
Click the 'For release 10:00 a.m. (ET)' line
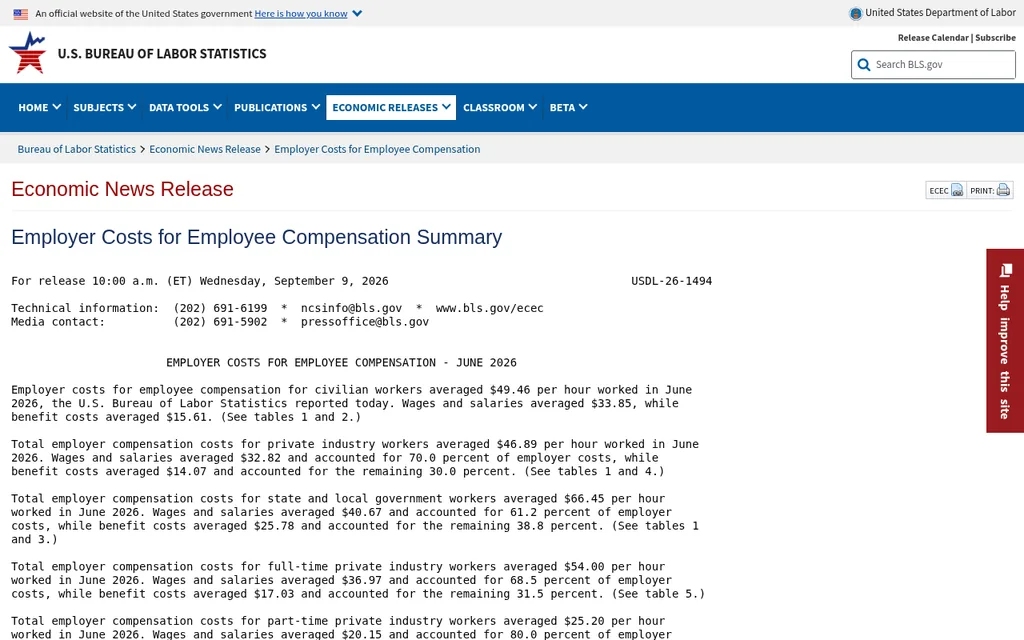[x=200, y=281]
